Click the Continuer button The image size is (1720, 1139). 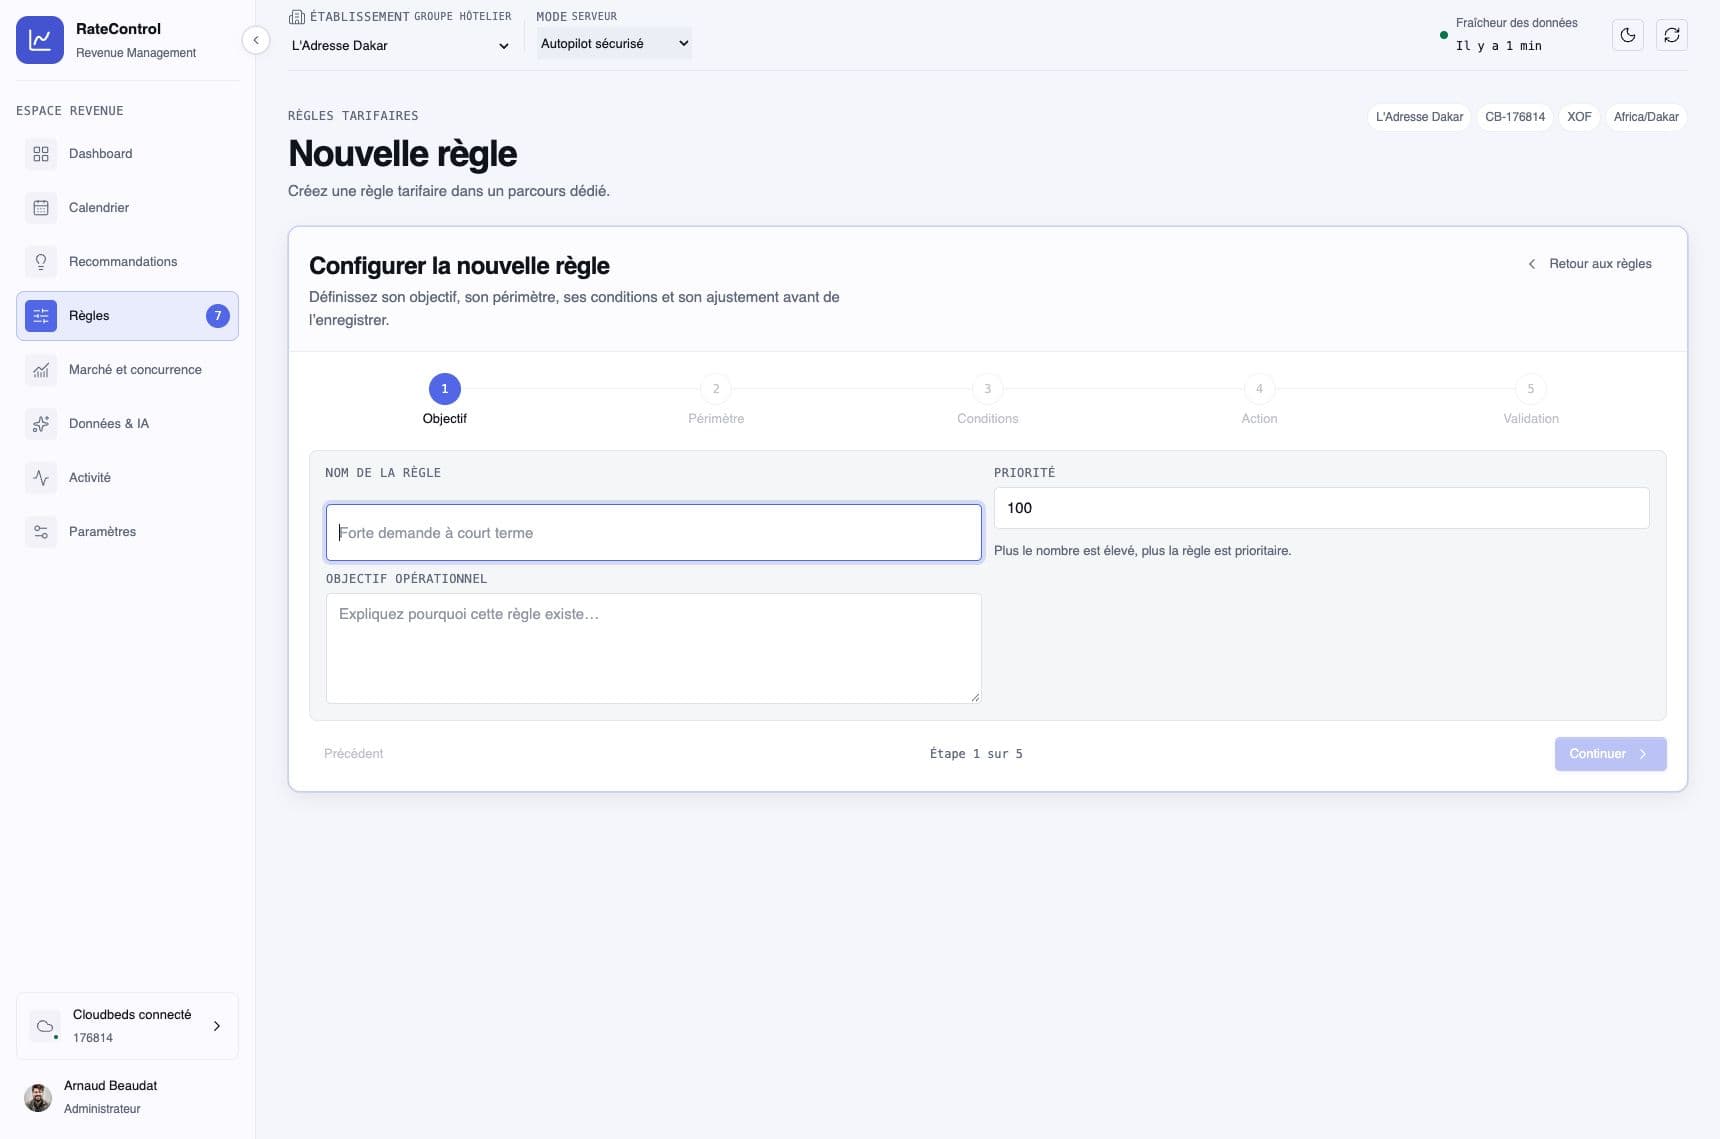point(1610,754)
